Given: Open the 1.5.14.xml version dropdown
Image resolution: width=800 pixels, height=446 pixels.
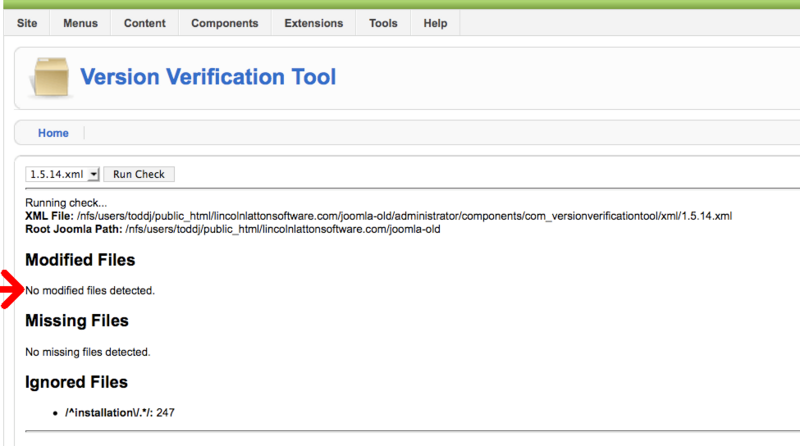Looking at the screenshot, I should (x=62, y=174).
